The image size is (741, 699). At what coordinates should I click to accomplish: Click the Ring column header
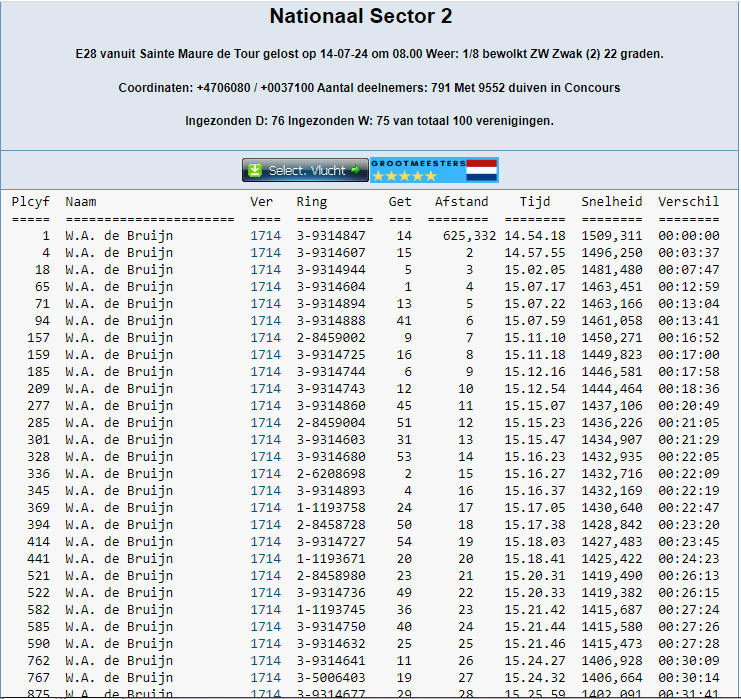[x=311, y=202]
